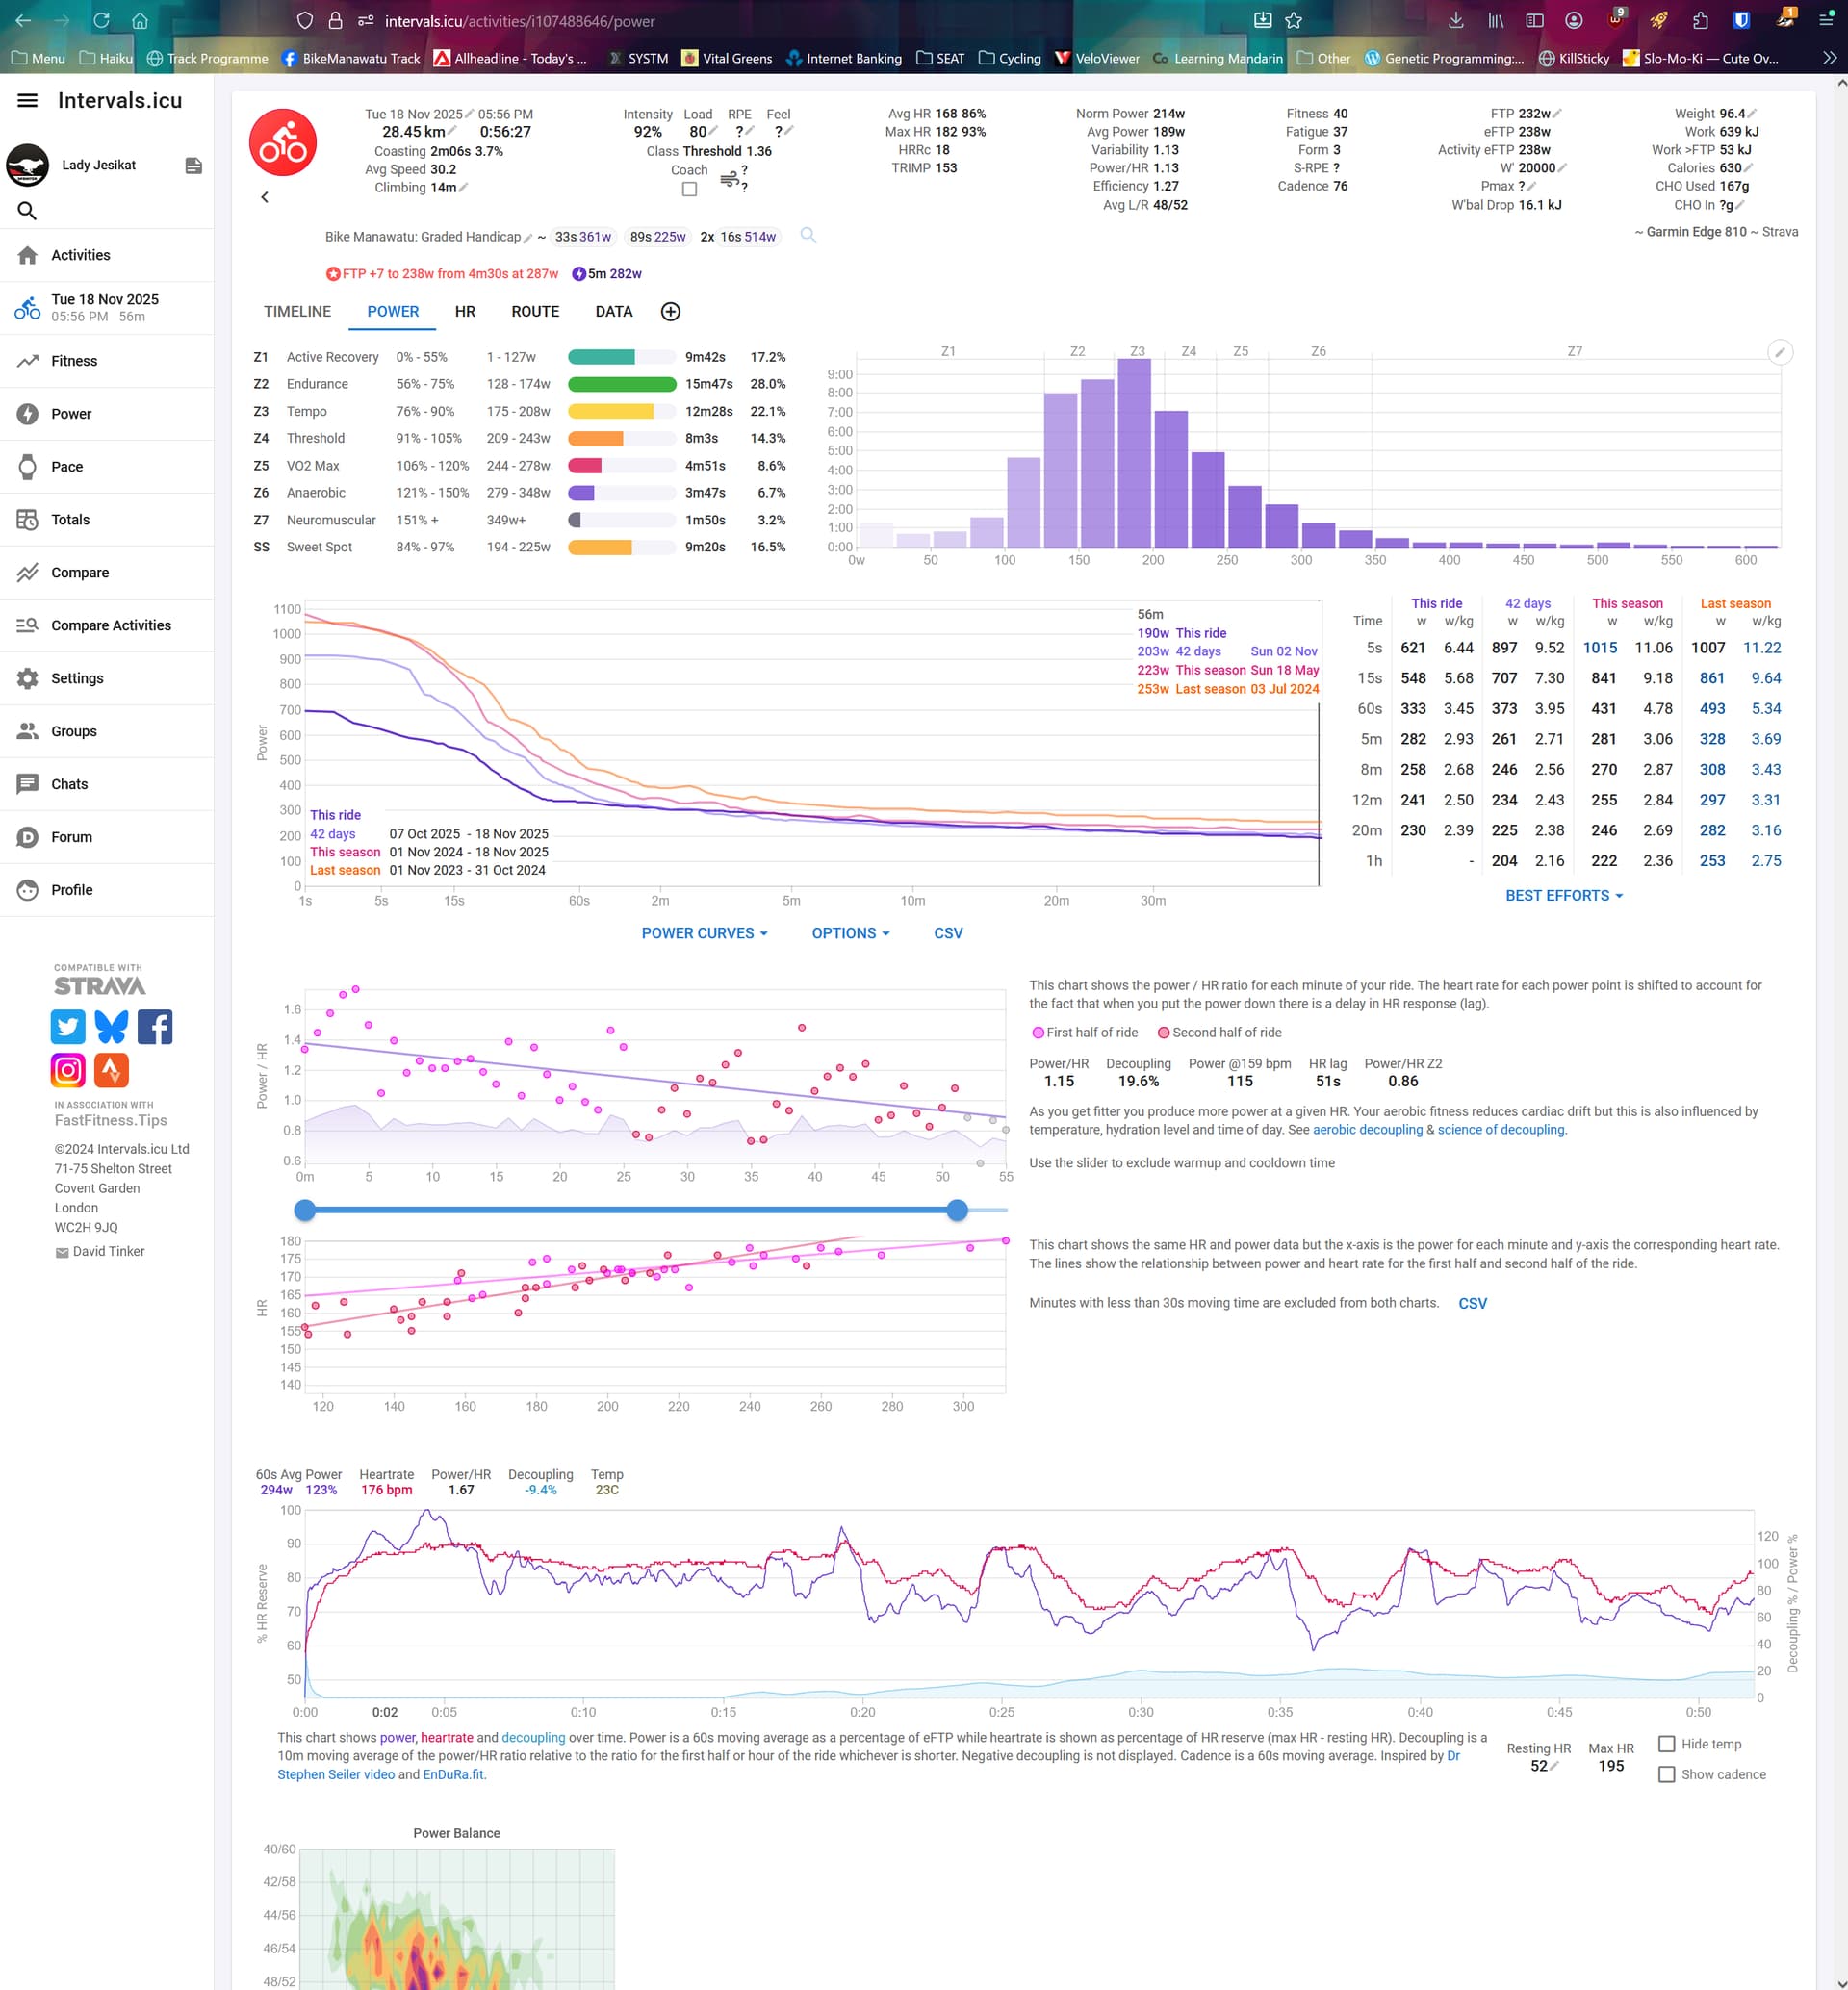Click the red cycling activity type icon

pos(283,143)
